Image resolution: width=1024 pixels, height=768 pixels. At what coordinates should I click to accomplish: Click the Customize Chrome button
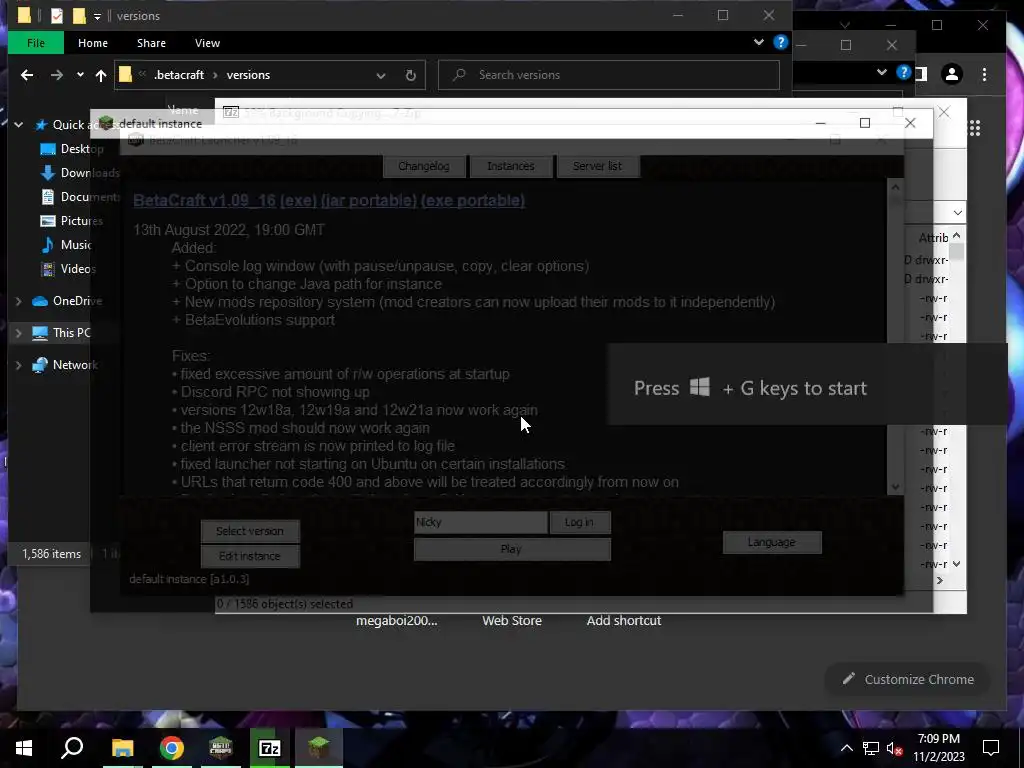[x=908, y=679]
